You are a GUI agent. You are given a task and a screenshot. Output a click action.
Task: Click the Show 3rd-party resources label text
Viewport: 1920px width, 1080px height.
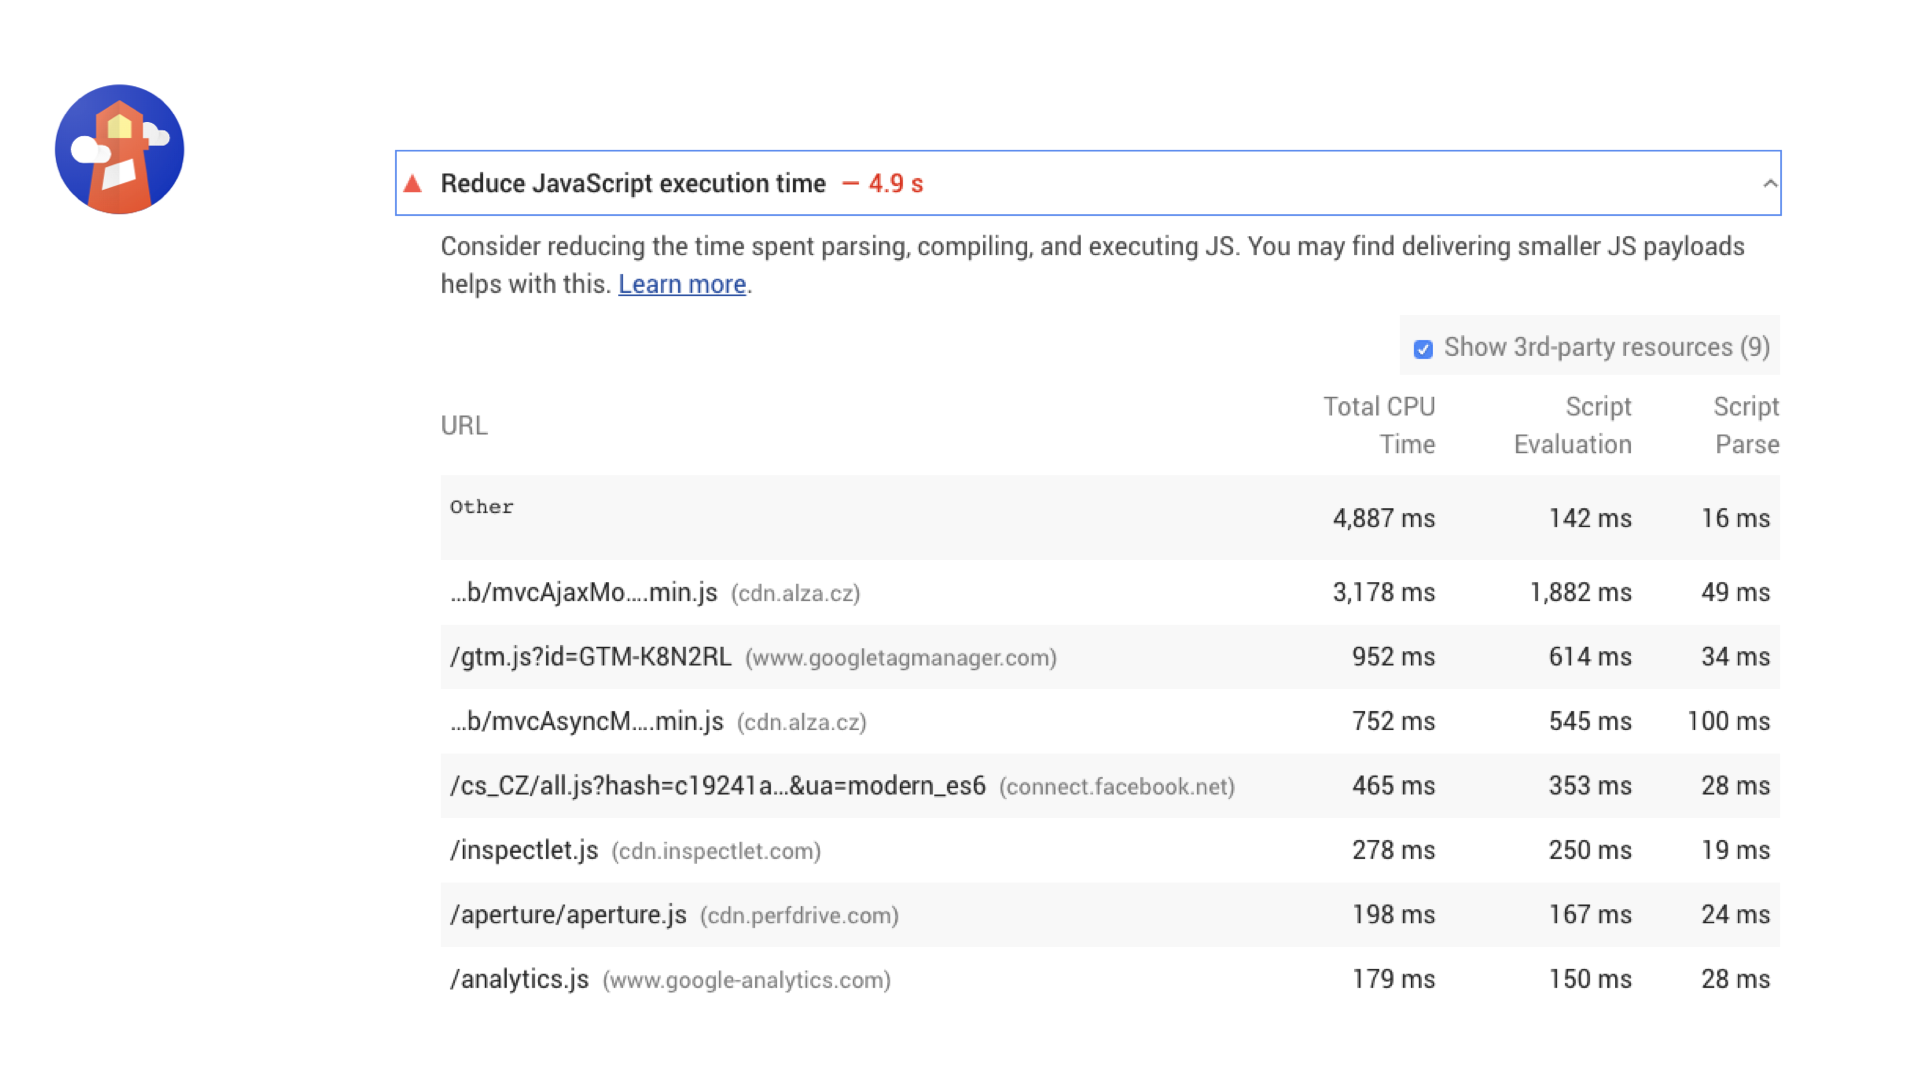tap(1606, 347)
